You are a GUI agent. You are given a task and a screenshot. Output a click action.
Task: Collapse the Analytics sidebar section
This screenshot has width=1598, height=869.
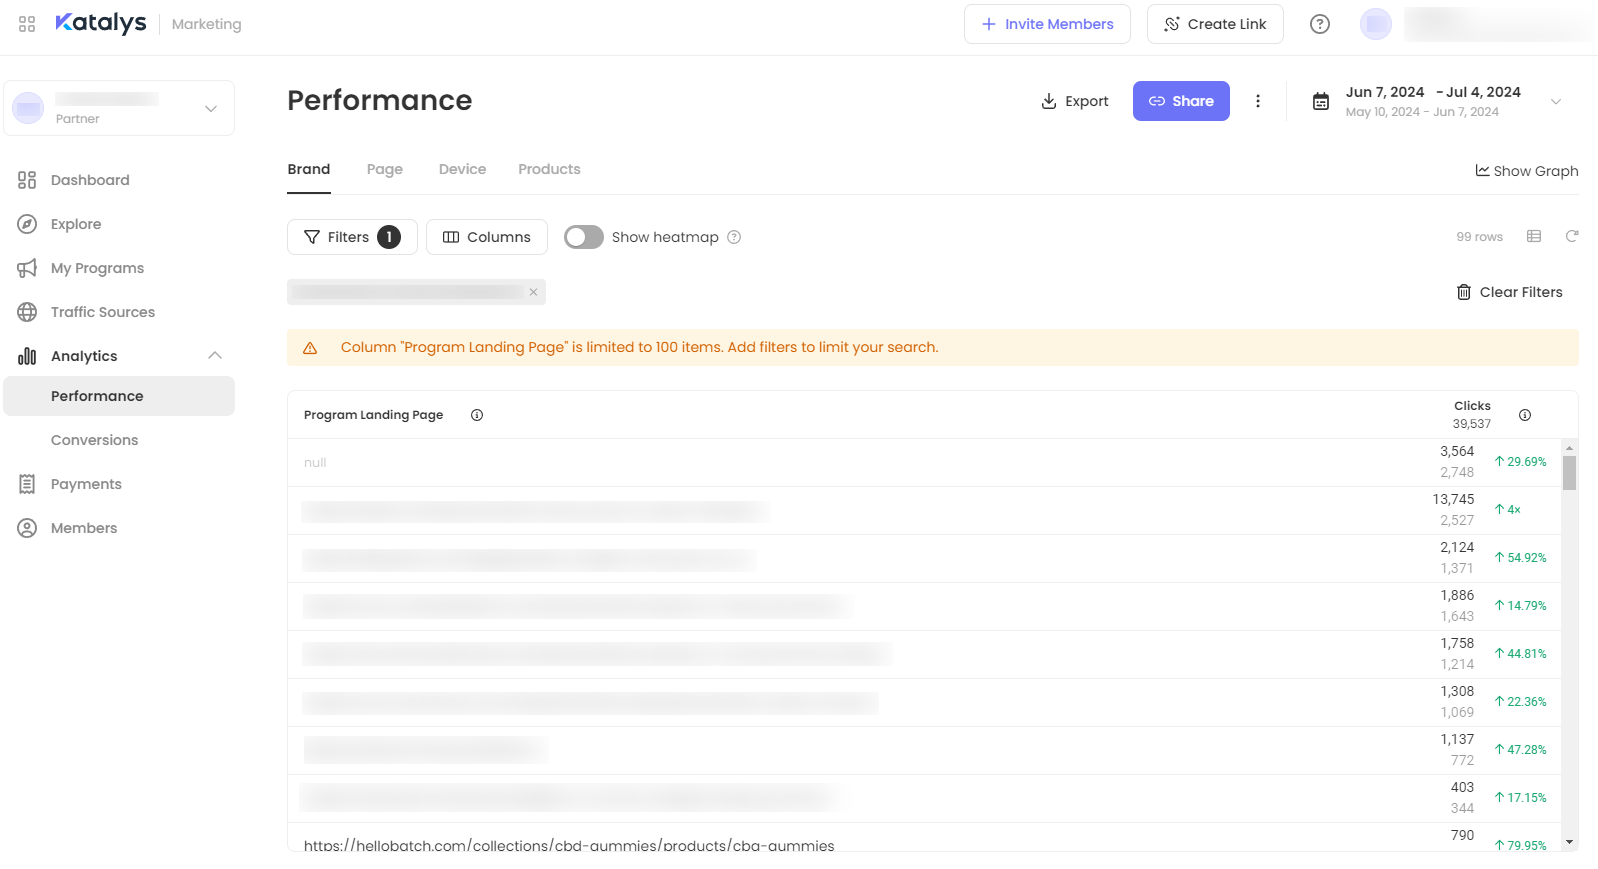[215, 356]
